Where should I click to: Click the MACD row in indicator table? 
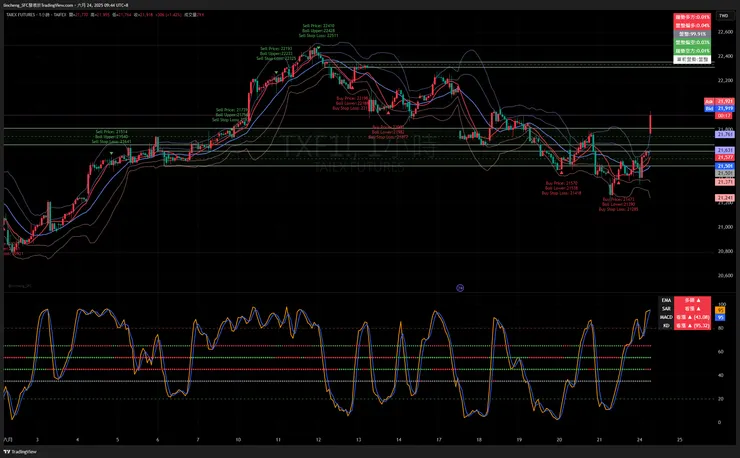[684, 317]
